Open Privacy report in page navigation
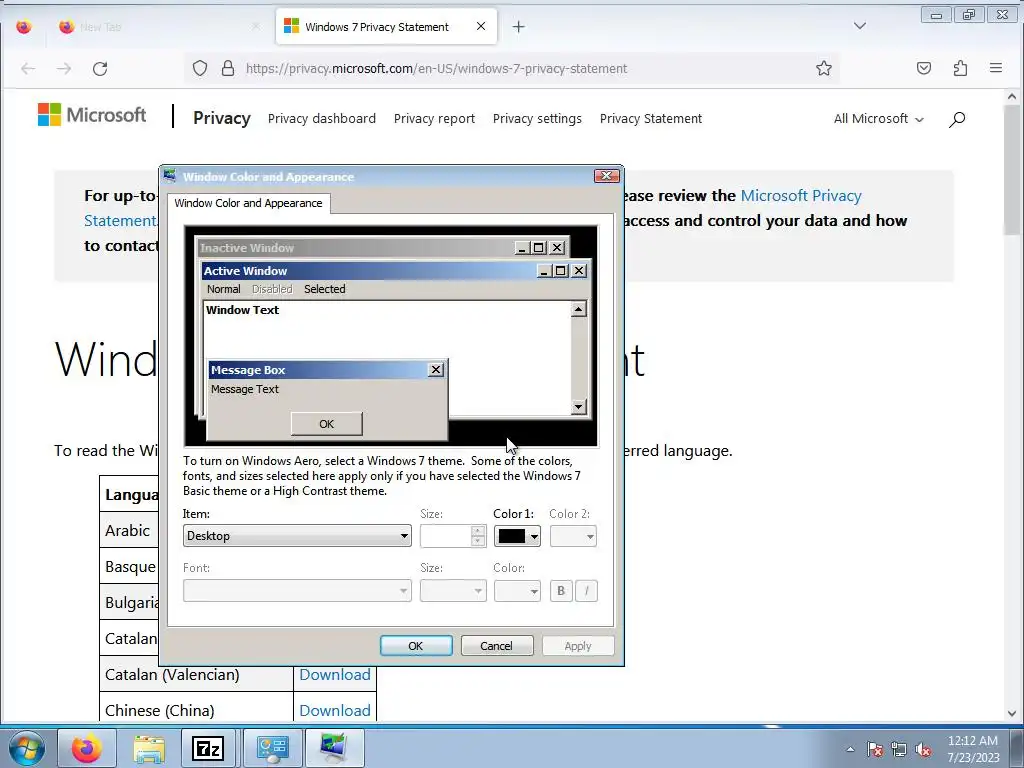The height and width of the screenshot is (768, 1024). (x=434, y=119)
